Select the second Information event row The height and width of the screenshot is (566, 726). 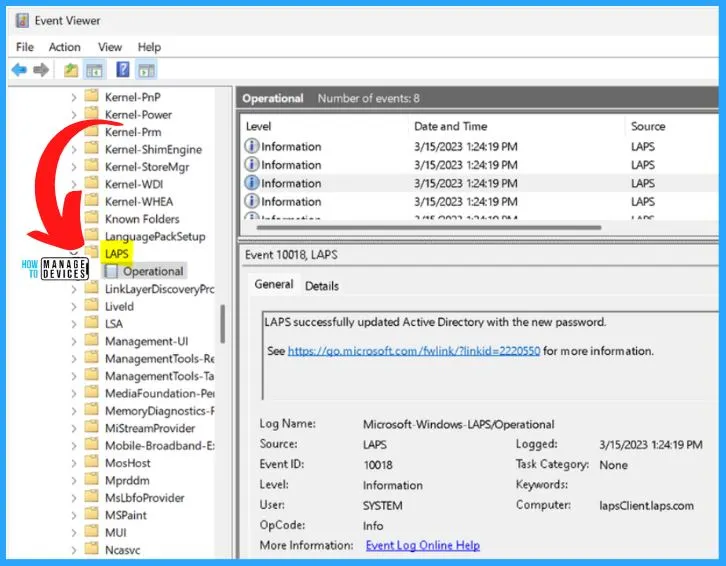pyautogui.click(x=479, y=165)
